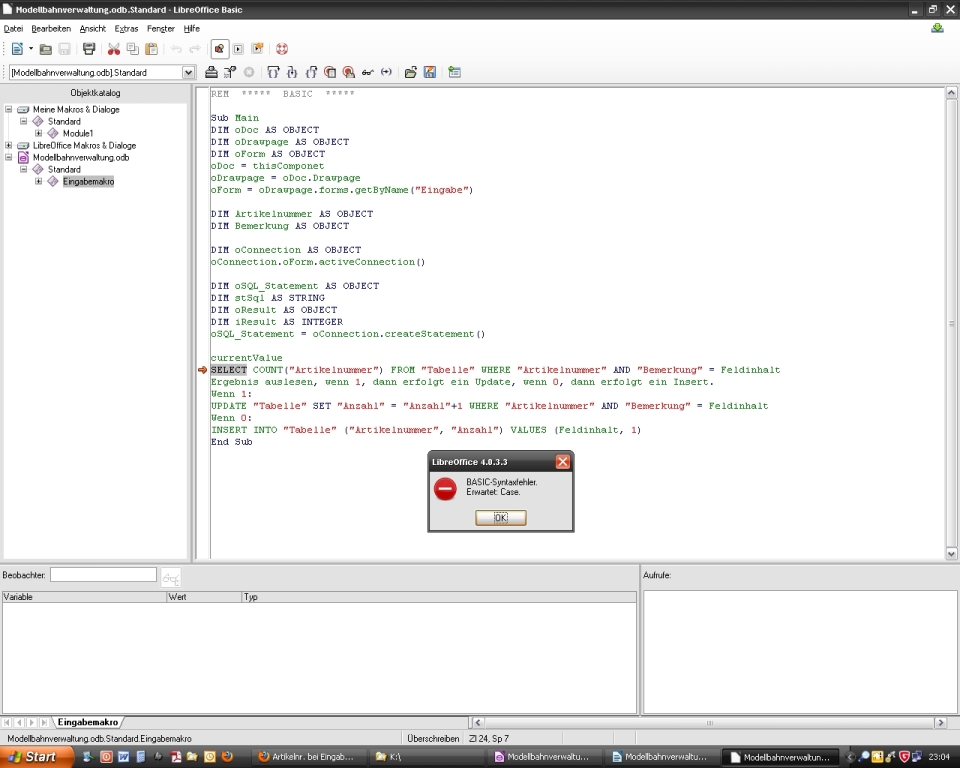
Task: Click the update notification icon in menu bar
Action: 937,29
